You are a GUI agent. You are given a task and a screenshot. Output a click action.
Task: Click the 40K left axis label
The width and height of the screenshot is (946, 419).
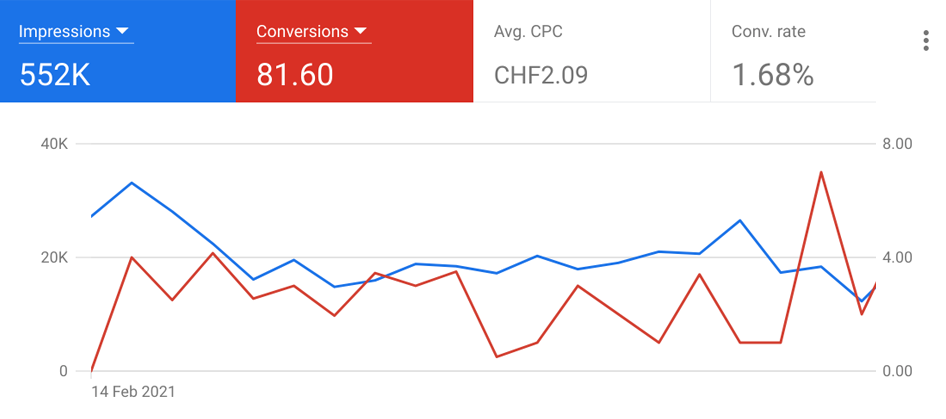click(54, 144)
